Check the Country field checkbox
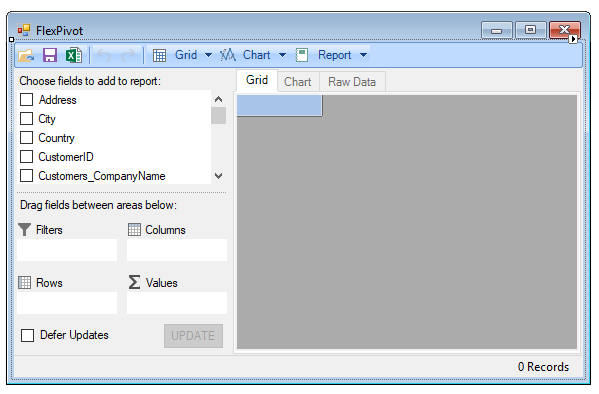The width and height of the screenshot is (599, 394). (x=26, y=137)
